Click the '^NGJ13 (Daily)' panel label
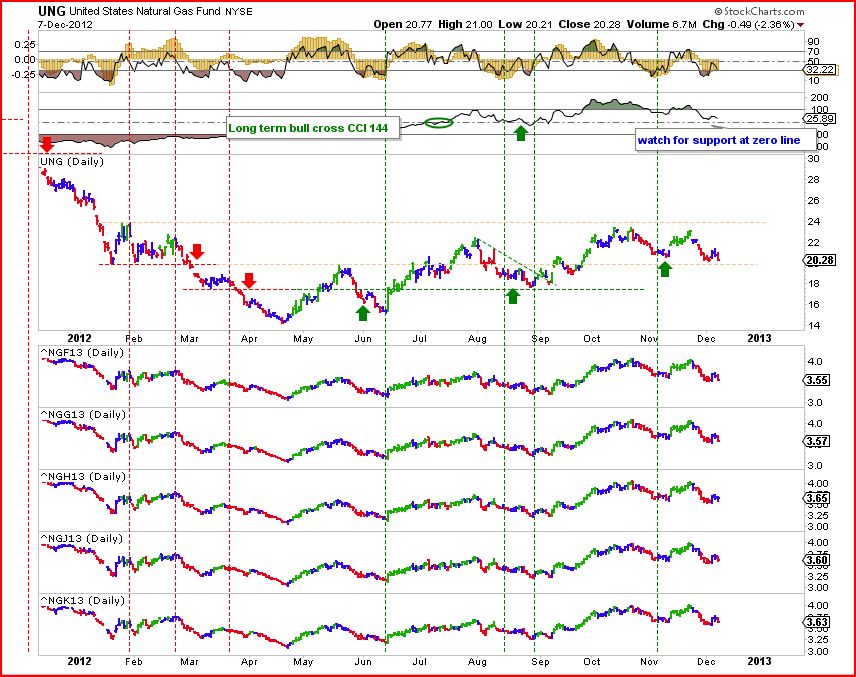 [83, 539]
